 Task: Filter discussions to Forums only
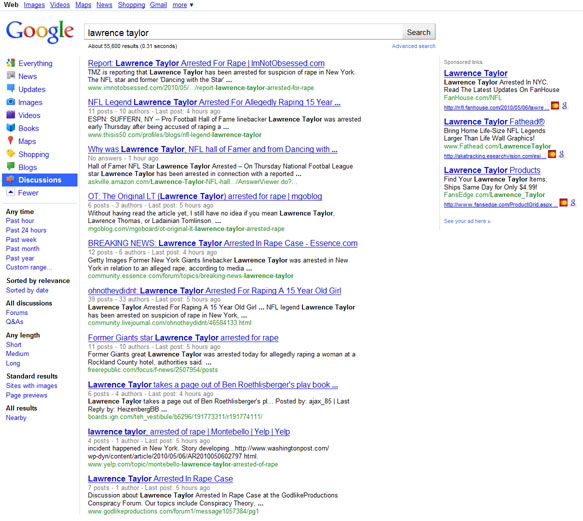click(17, 312)
